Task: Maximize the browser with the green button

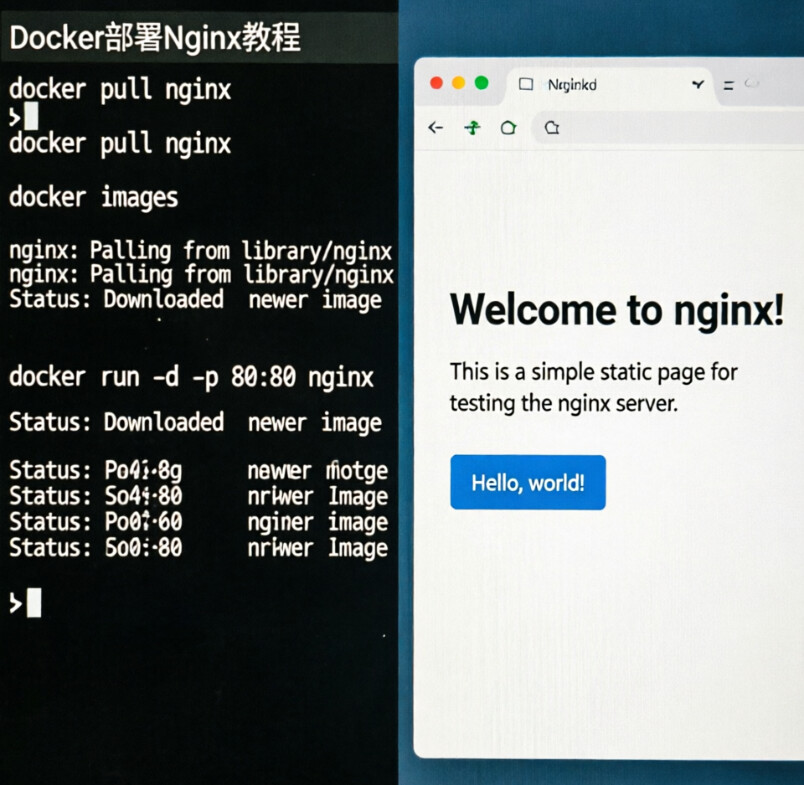Action: [x=481, y=83]
